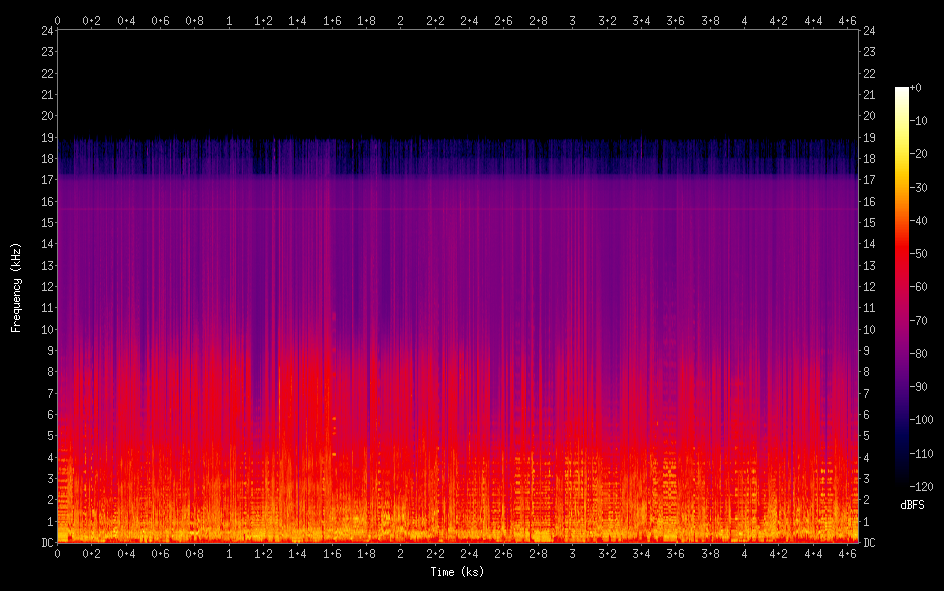Click the "dBFS" label below the color scale
This screenshot has height=591, width=944.
911,506
